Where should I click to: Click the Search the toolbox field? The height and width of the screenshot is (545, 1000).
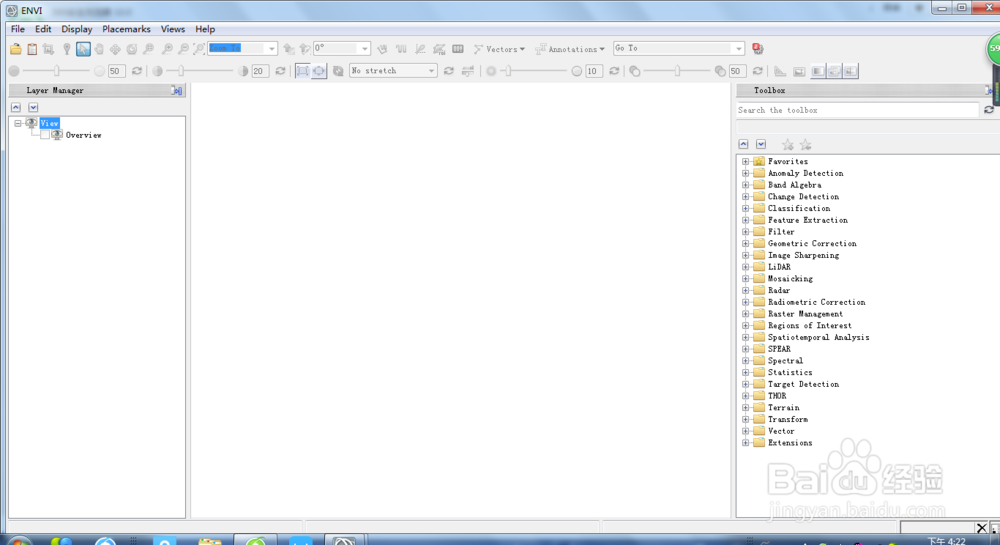tap(857, 110)
